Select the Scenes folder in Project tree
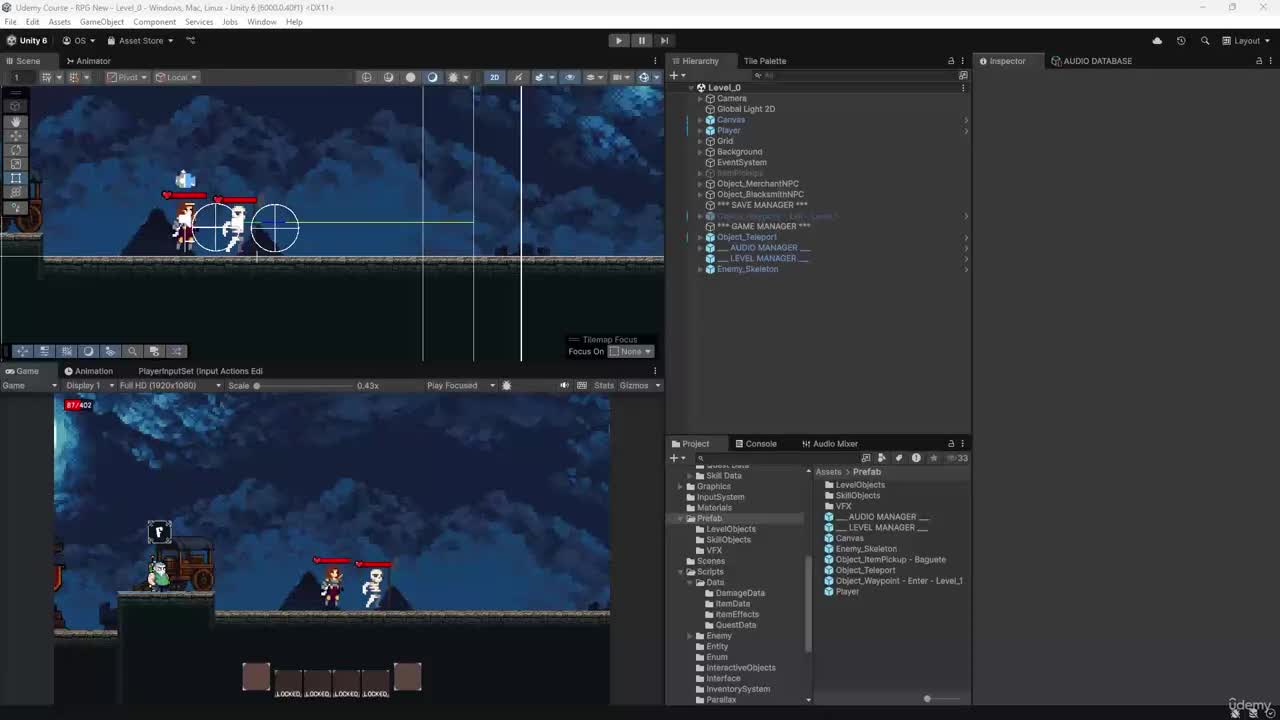Viewport: 1280px width, 720px height. tap(711, 561)
